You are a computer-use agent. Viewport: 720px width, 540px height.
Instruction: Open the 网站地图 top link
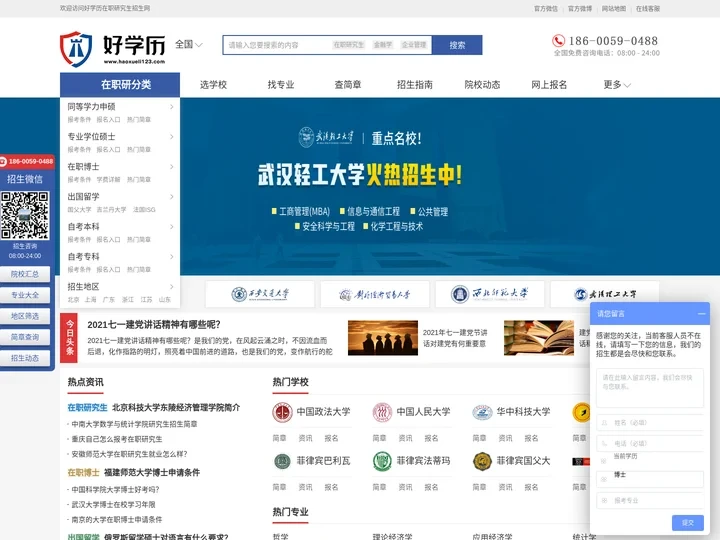click(614, 8)
